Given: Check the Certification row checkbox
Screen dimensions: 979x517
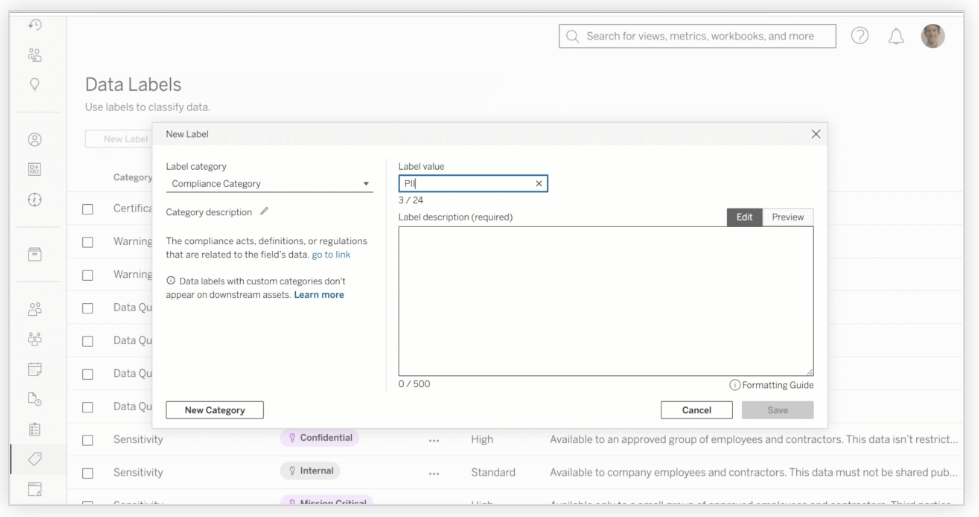Looking at the screenshot, I should point(89,208).
